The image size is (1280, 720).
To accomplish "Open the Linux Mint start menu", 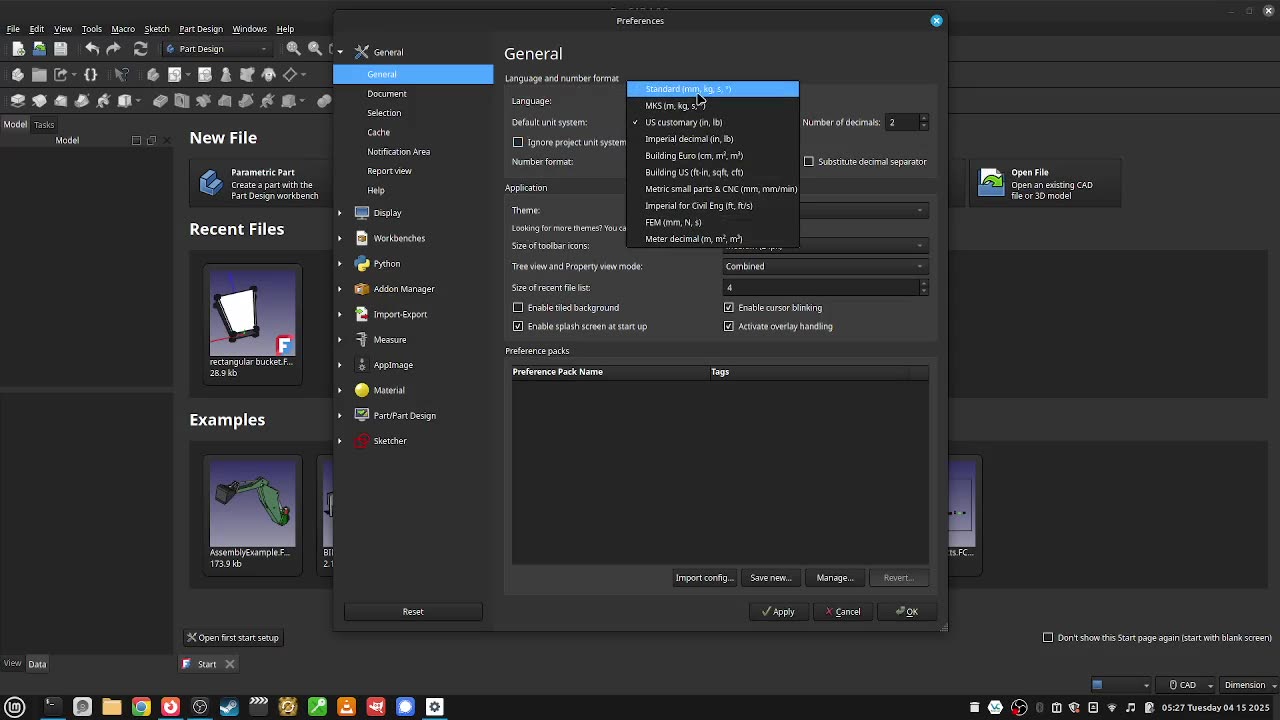I will [15, 707].
